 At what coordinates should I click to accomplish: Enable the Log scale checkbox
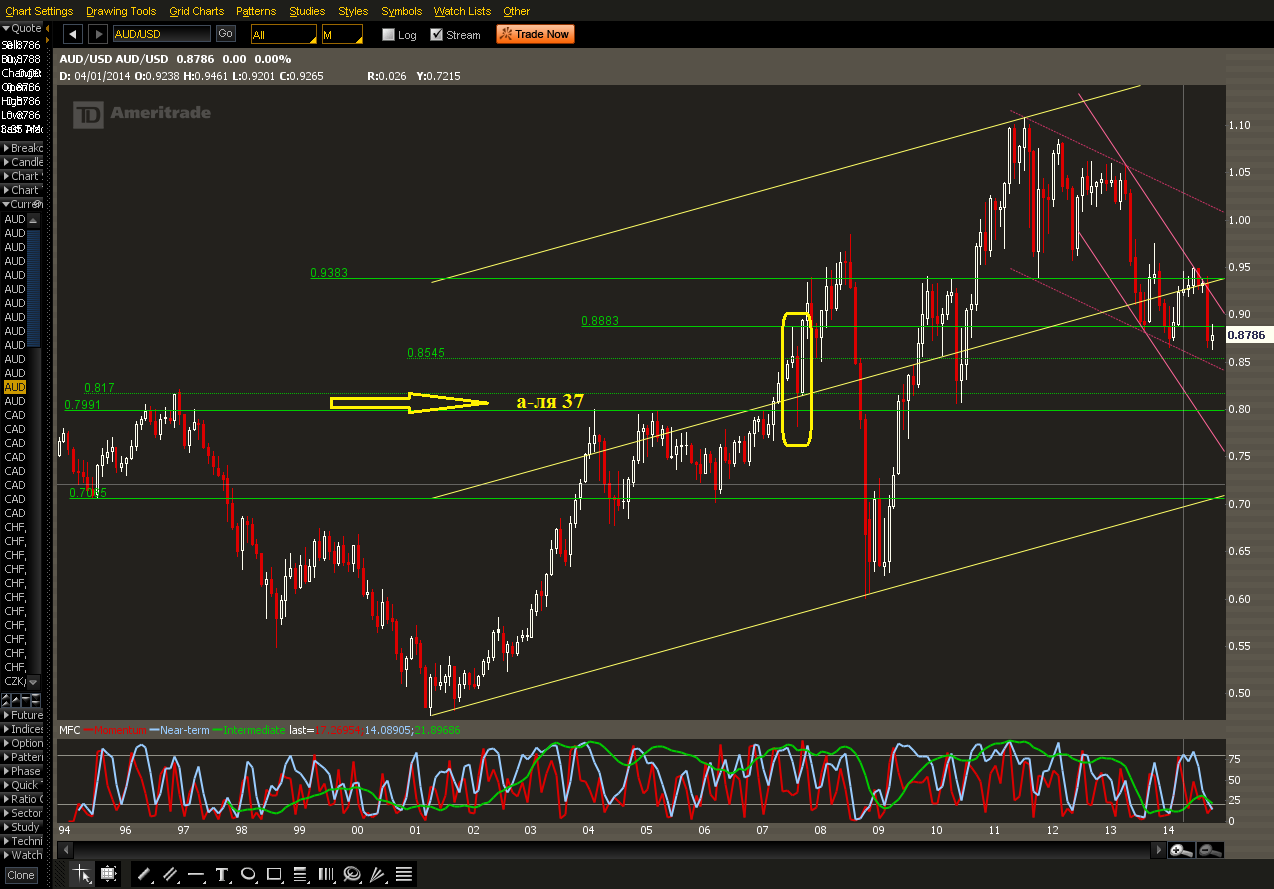tap(388, 35)
